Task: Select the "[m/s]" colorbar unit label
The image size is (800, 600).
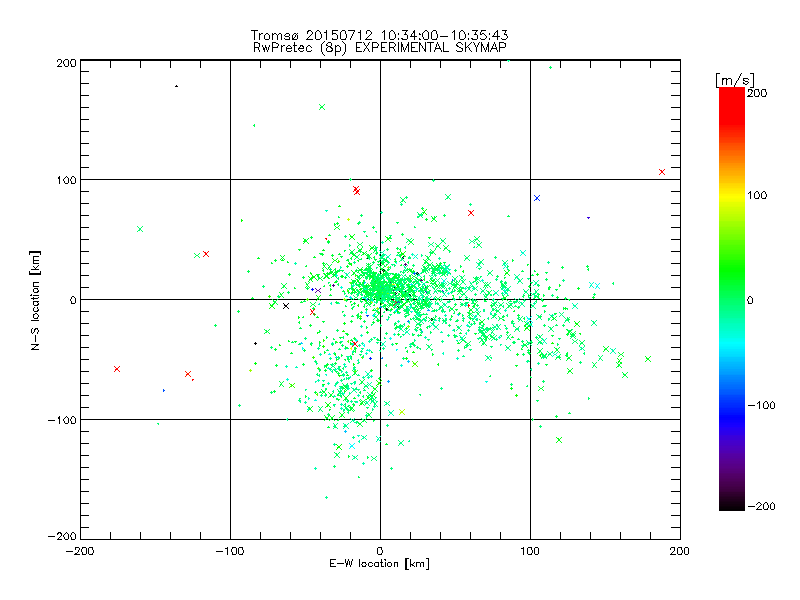Action: [x=735, y=80]
